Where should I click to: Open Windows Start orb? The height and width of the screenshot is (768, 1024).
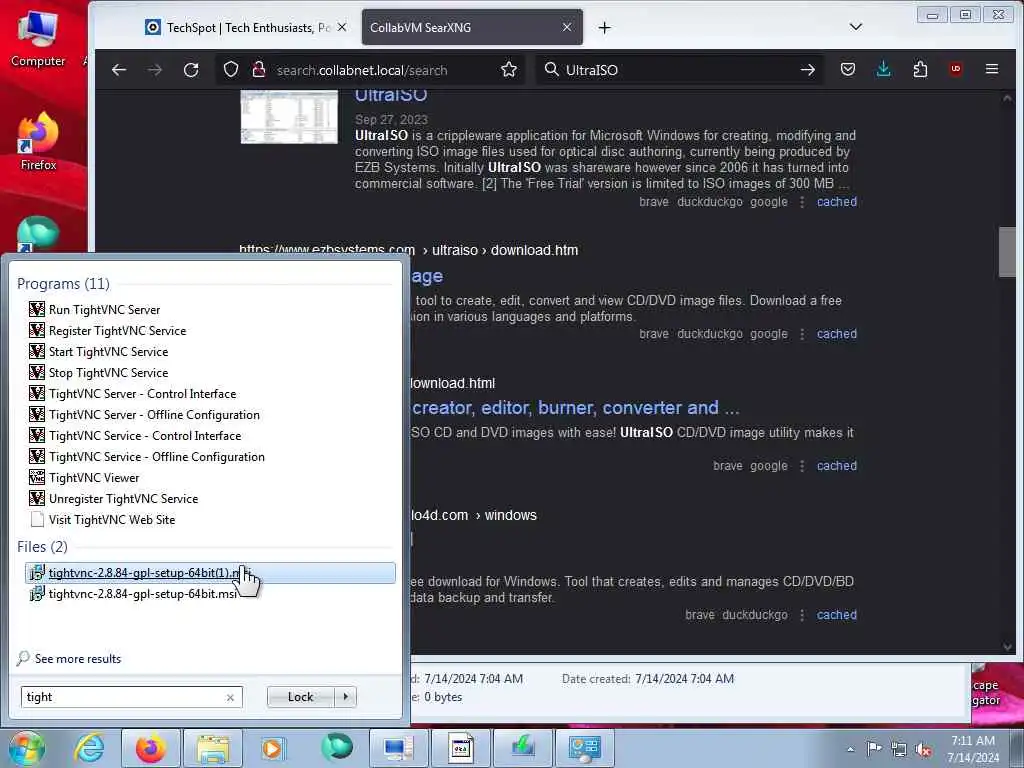(x=27, y=748)
